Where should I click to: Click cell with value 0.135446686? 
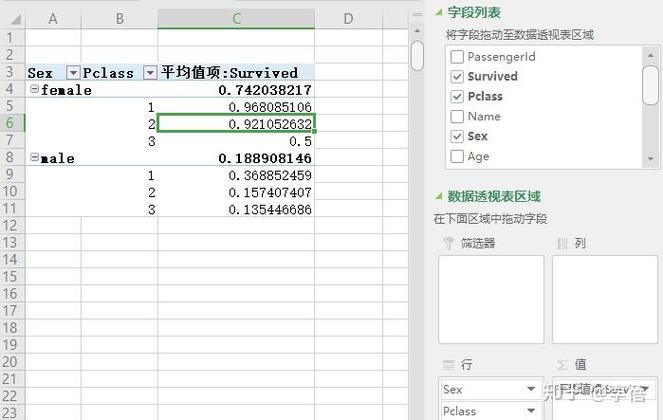[x=236, y=209]
